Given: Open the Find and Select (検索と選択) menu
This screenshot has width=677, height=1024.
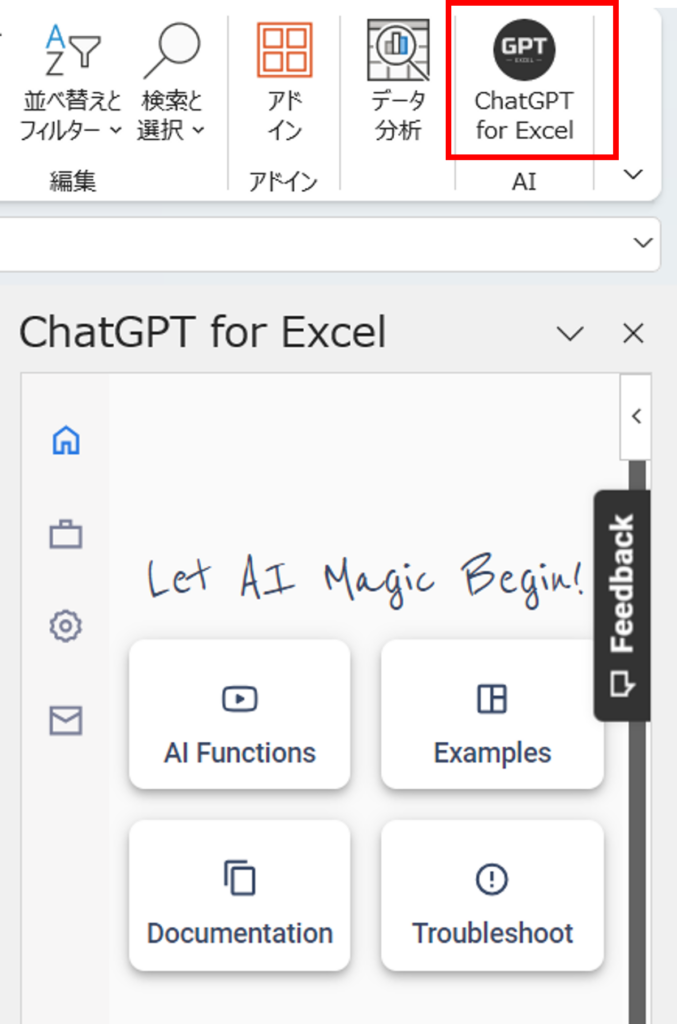Looking at the screenshot, I should pos(171,84).
